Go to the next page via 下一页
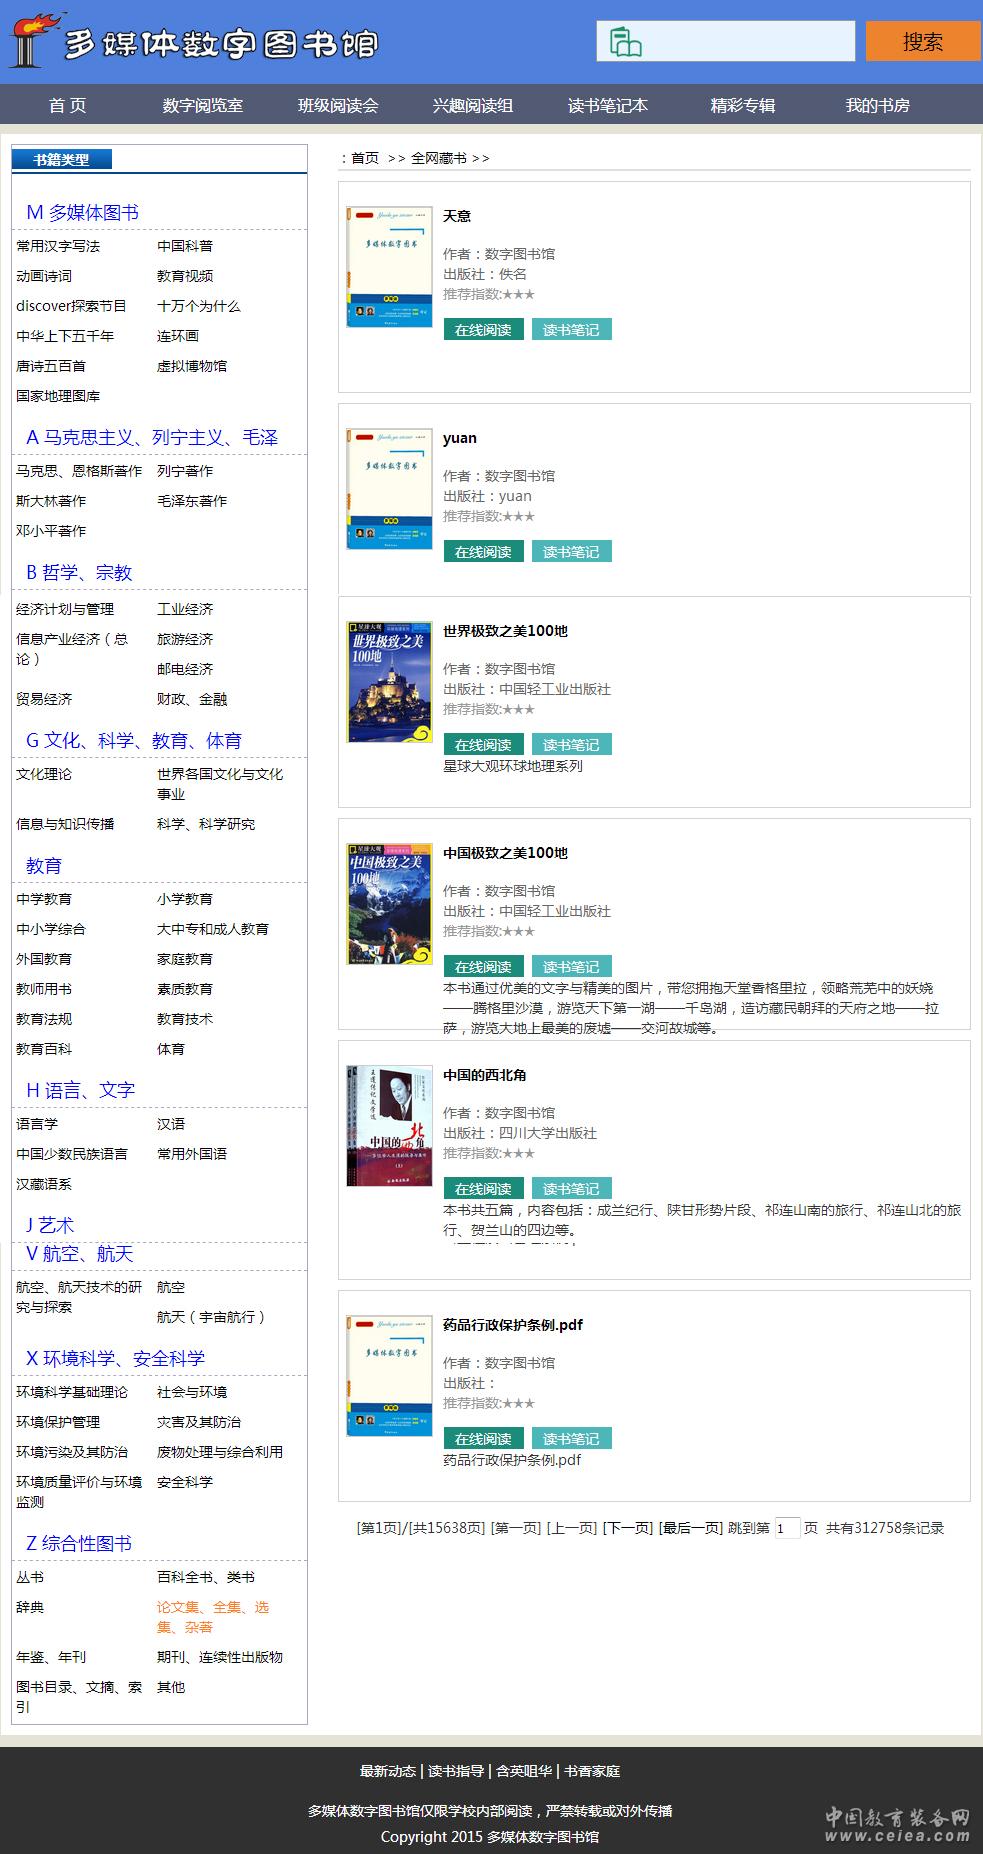983x1854 pixels. (627, 1528)
